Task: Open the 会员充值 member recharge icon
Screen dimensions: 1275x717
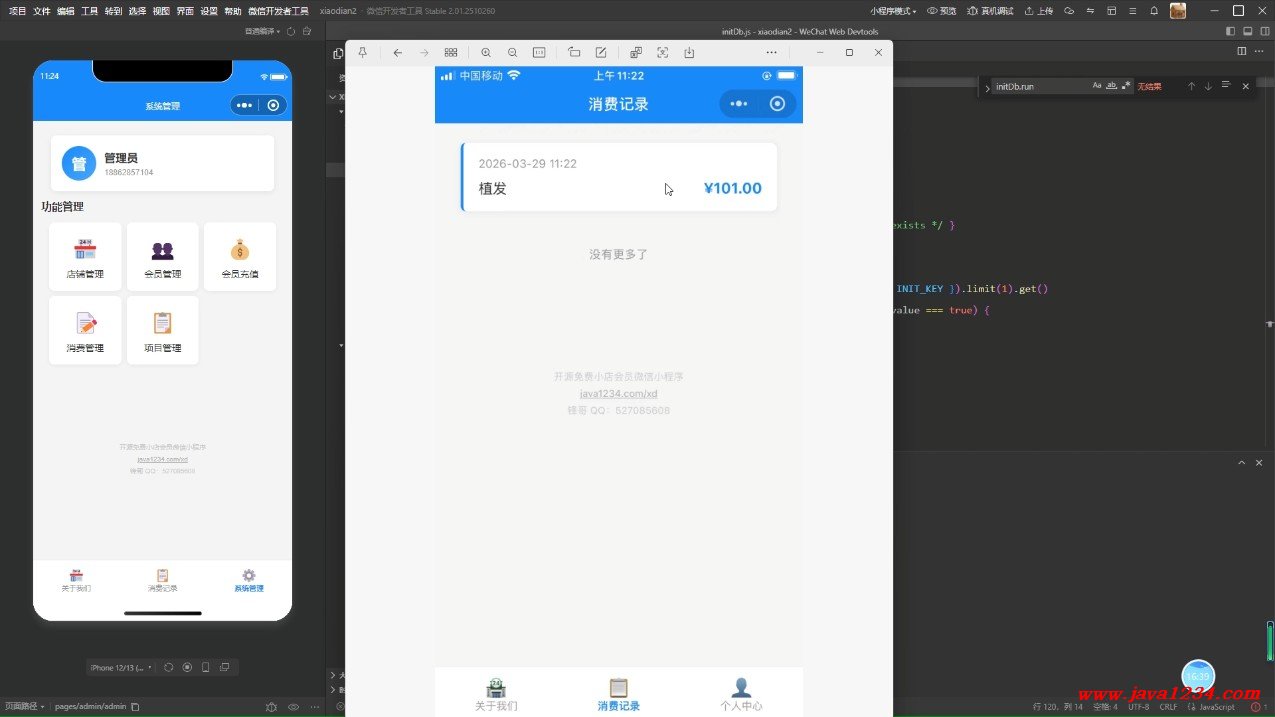Action: pyautogui.click(x=239, y=256)
